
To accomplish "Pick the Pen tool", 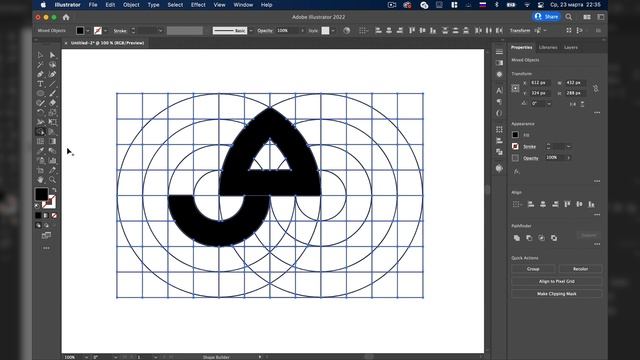I will click(40, 74).
